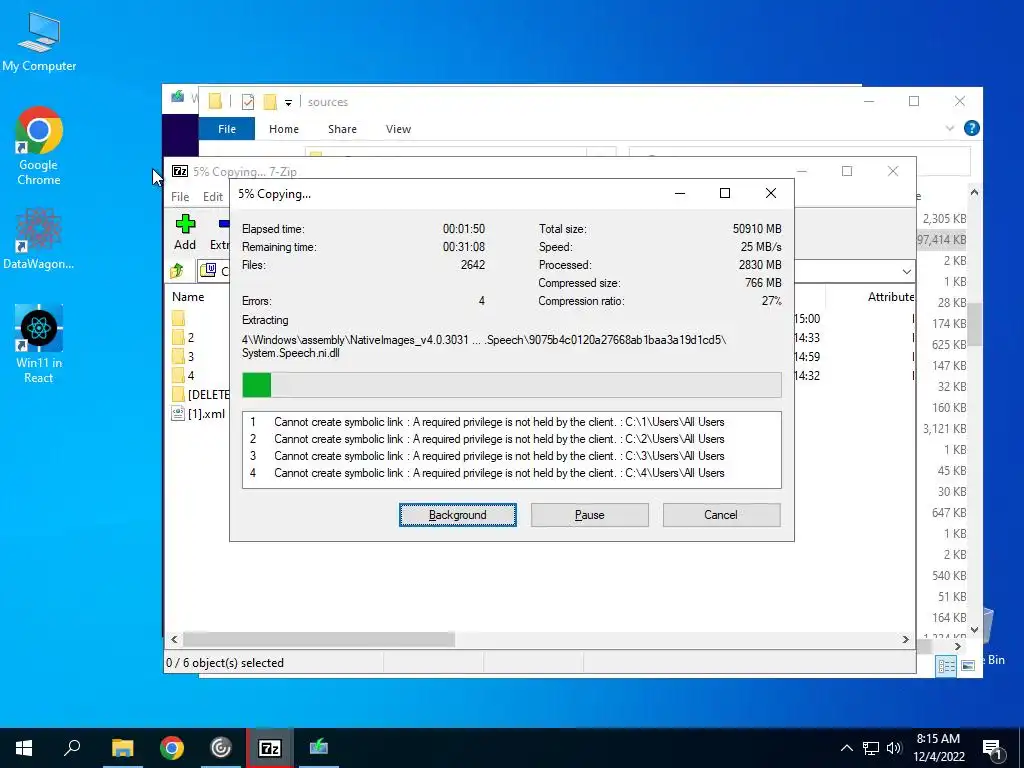The width and height of the screenshot is (1024, 768).
Task: Open the 7-Zip path combo box dropdown
Action: tap(906, 271)
